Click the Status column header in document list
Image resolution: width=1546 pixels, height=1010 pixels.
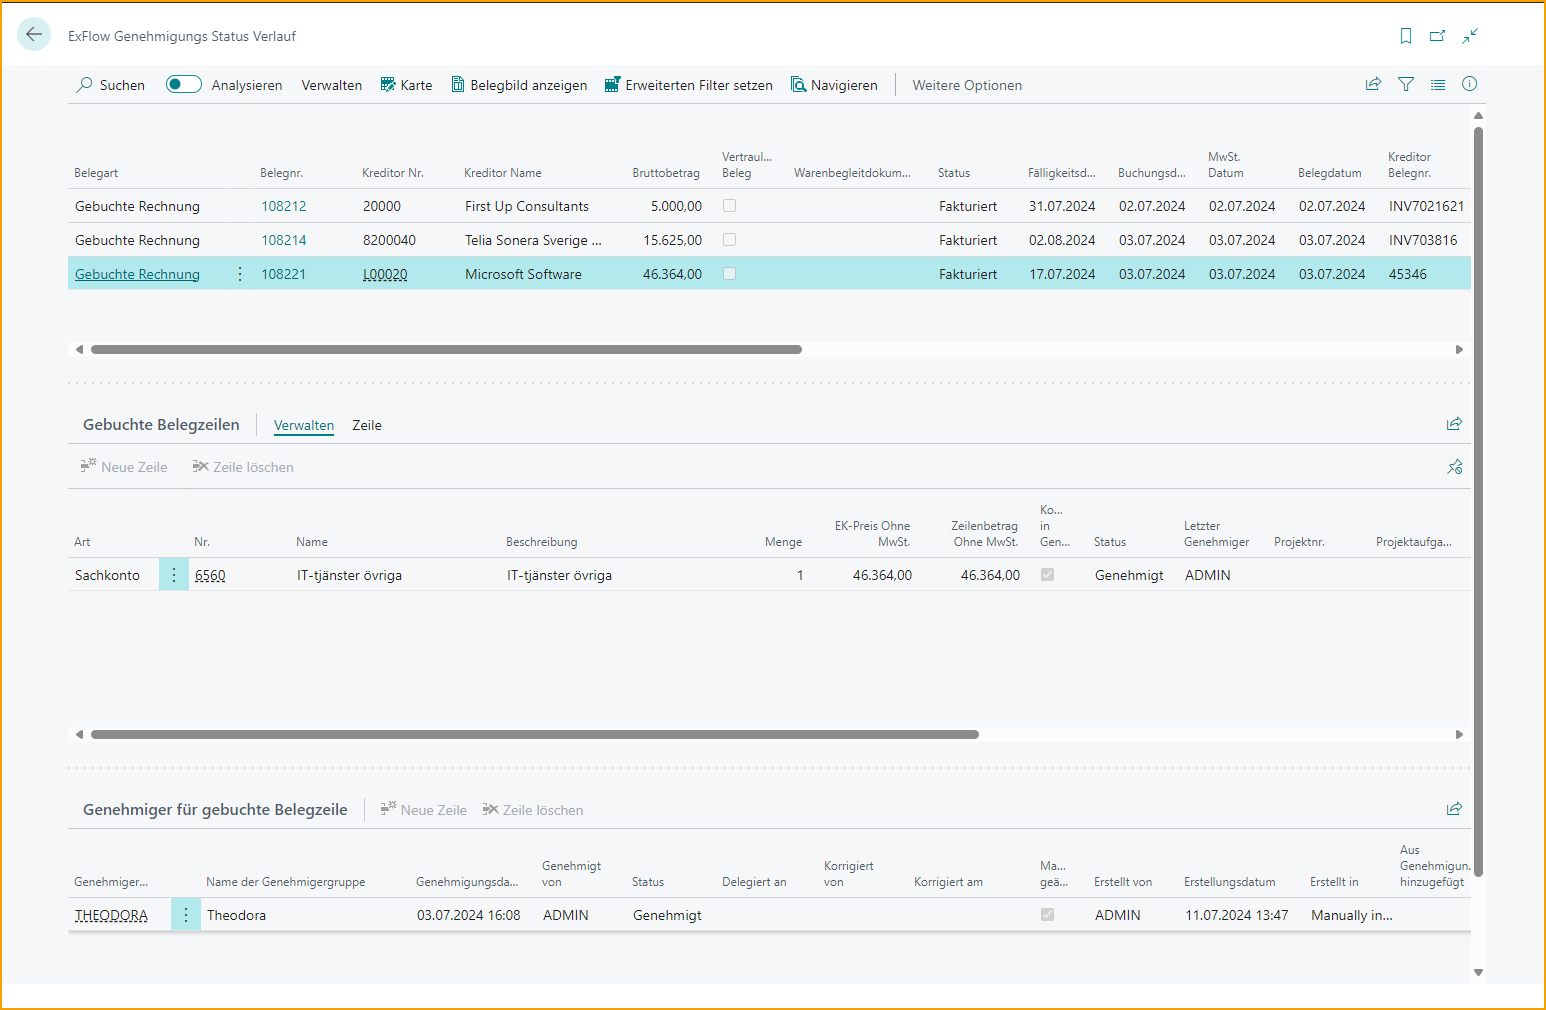[x=954, y=173]
